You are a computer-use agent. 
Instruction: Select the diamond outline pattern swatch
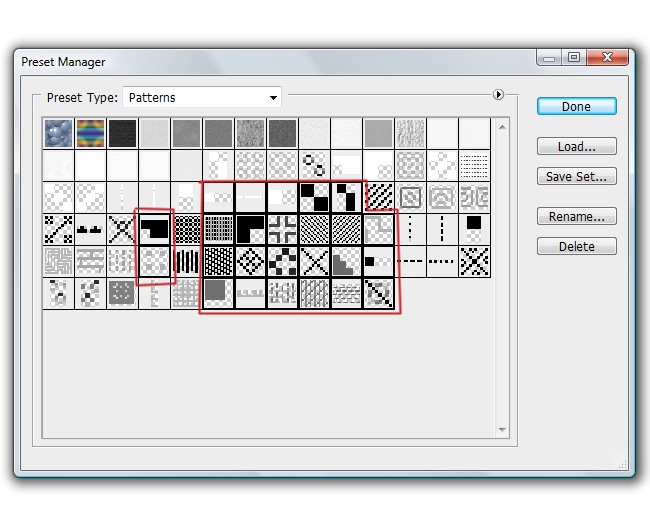pos(251,262)
